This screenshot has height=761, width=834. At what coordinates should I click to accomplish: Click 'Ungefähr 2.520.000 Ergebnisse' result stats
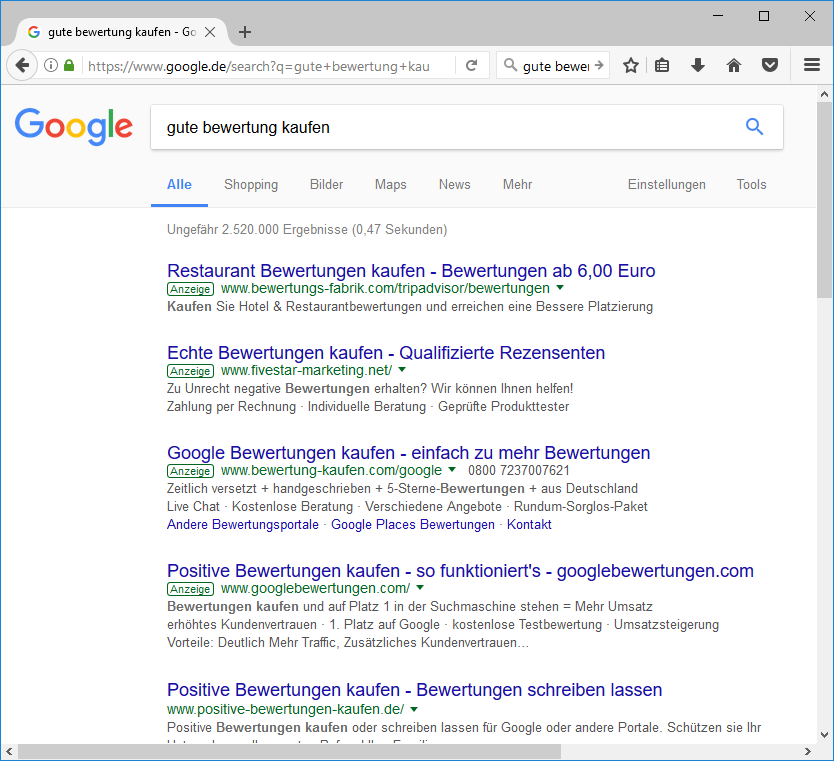pos(307,229)
